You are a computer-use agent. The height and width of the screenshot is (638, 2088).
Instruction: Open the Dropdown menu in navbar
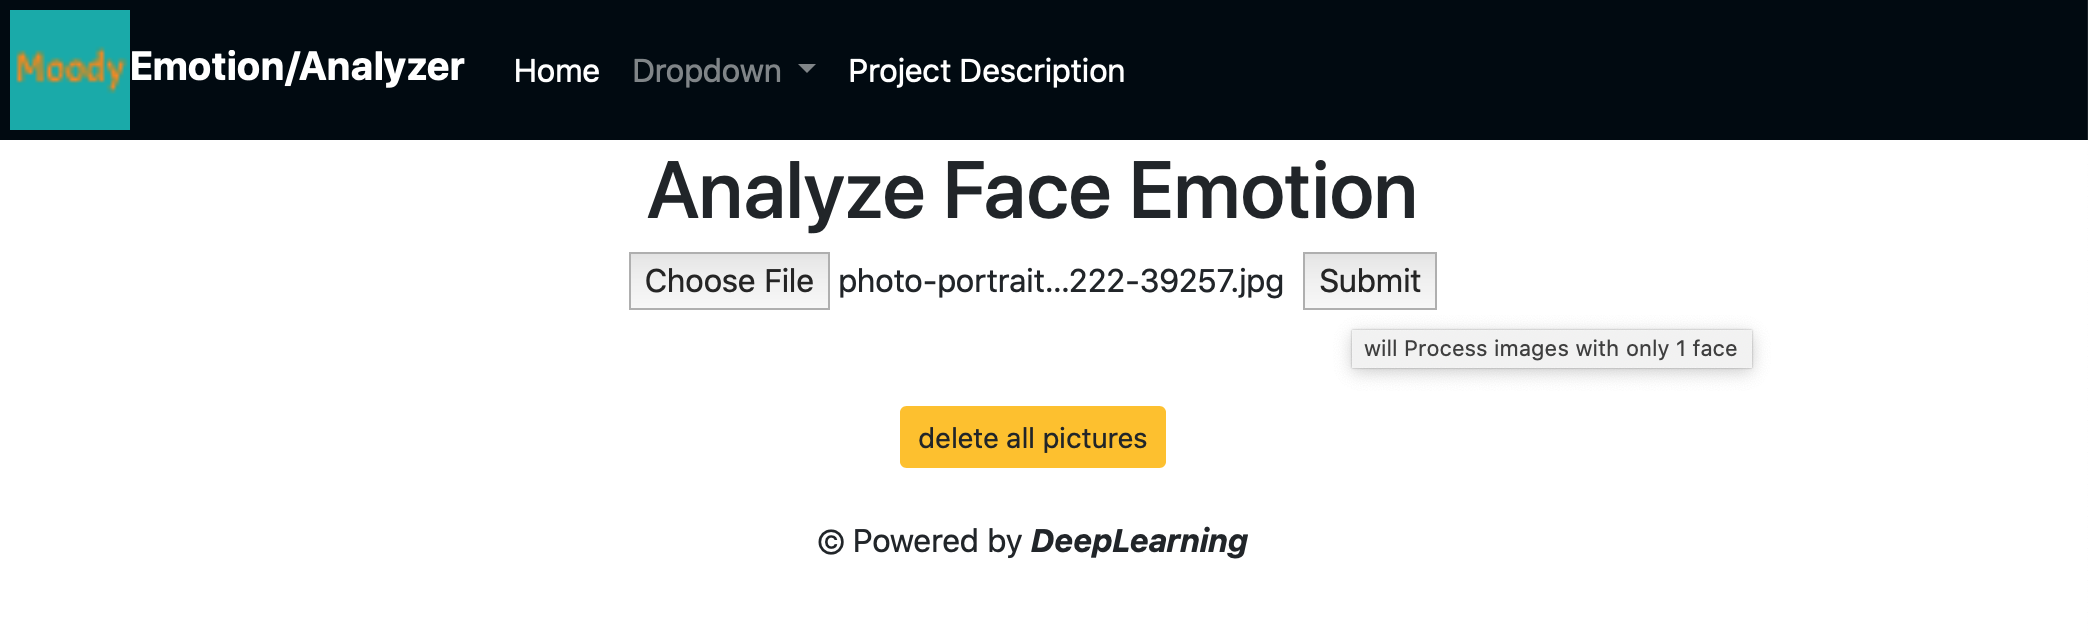coord(724,71)
